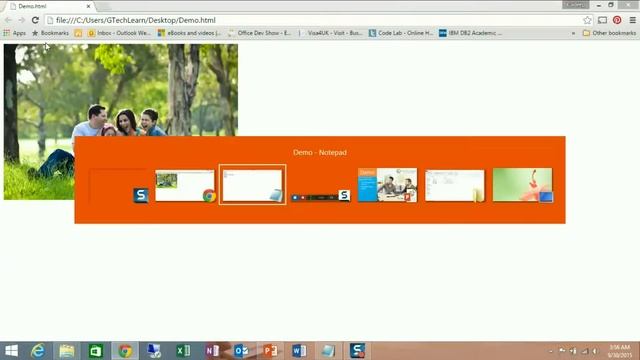Click the clock in the system tray
Screen dimensions: 640x360
tap(620, 351)
